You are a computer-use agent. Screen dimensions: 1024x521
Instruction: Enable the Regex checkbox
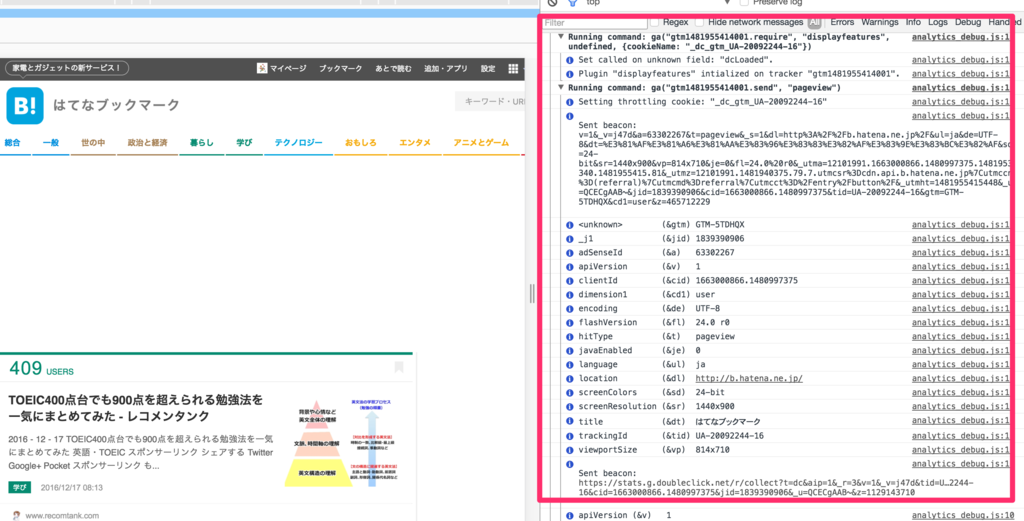[655, 22]
